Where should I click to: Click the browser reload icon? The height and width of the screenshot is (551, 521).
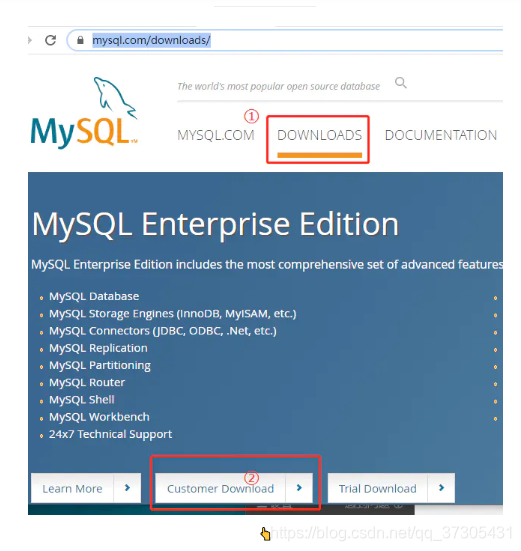pos(51,40)
